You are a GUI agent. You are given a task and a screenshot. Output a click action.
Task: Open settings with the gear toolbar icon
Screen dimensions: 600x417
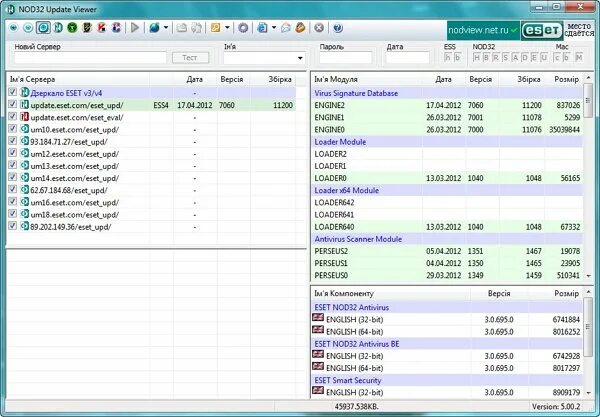[x=243, y=28]
